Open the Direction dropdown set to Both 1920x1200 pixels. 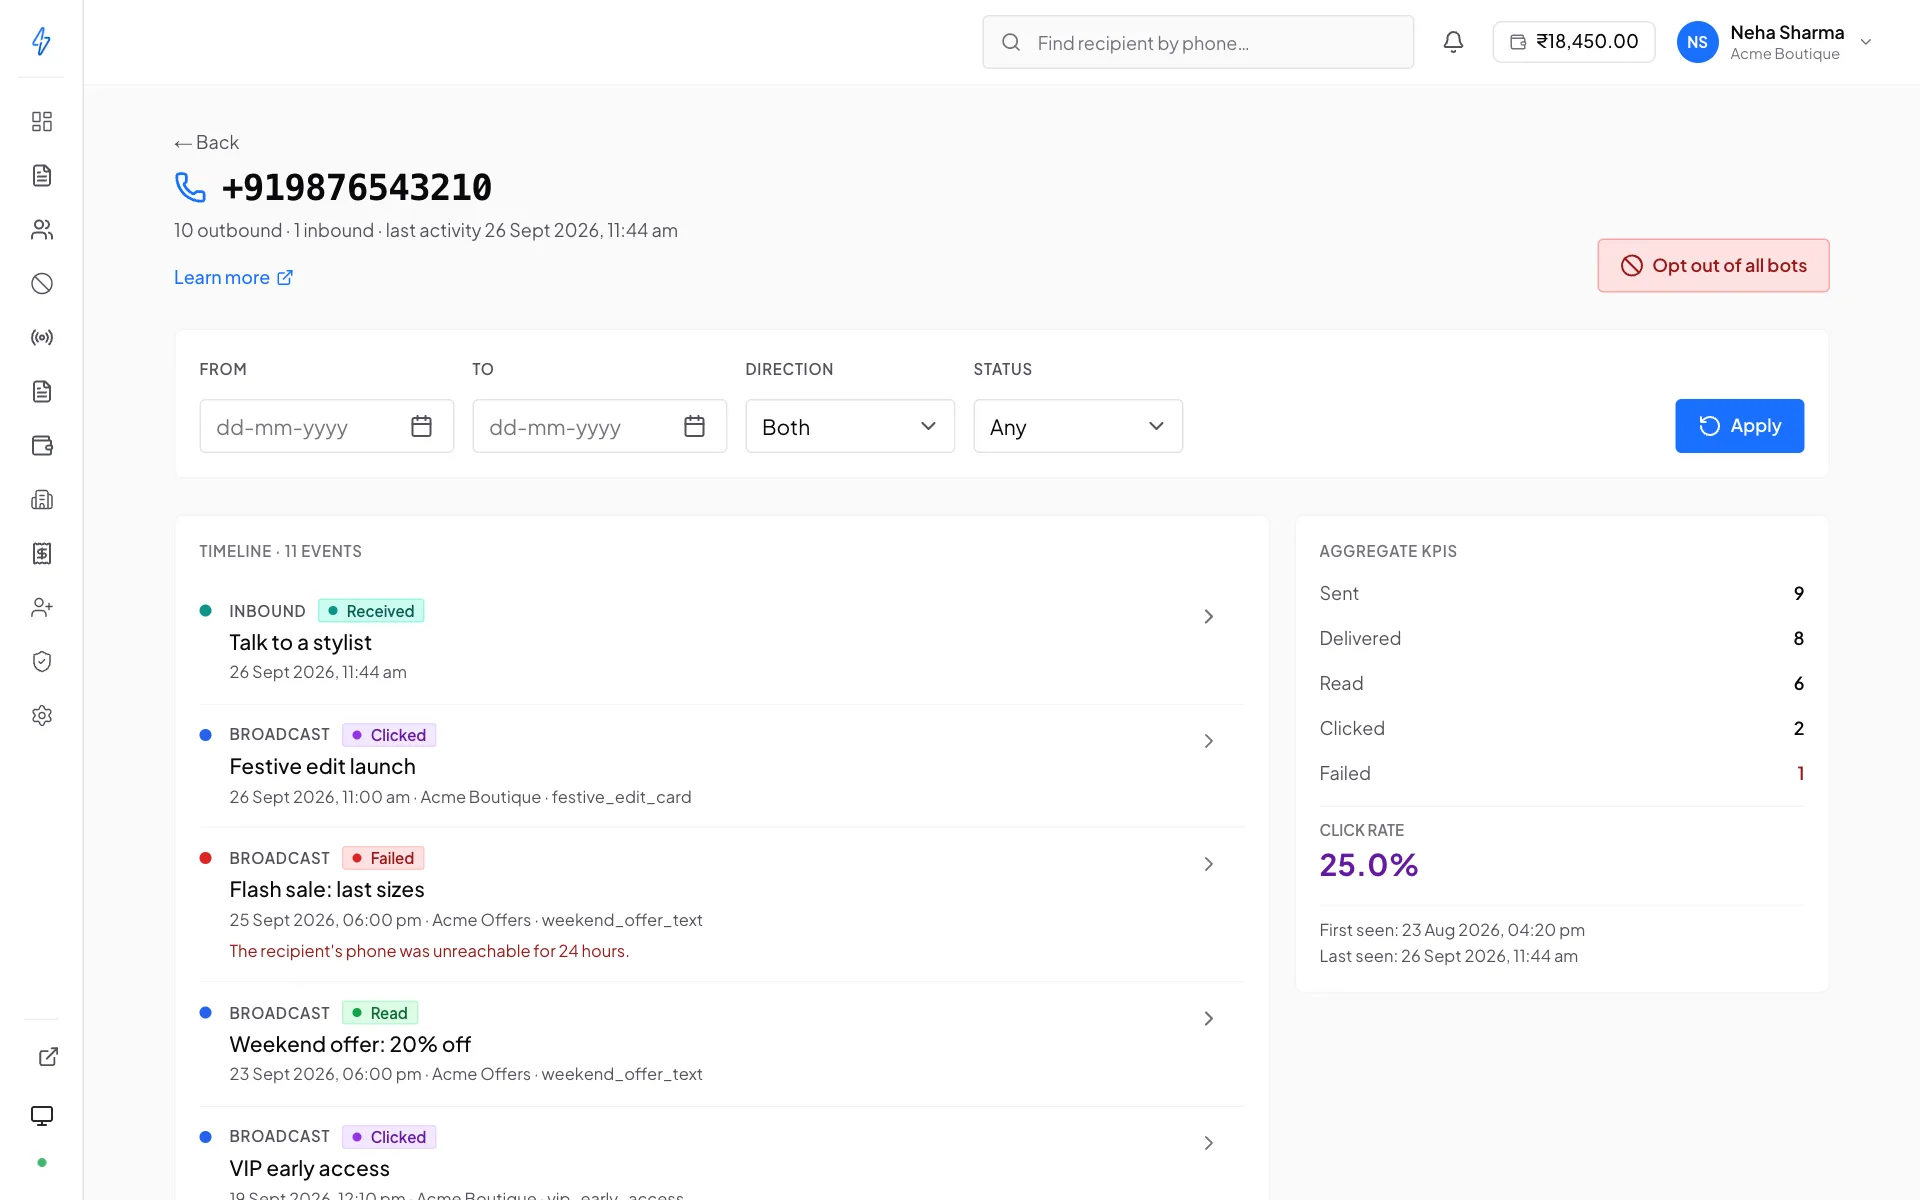850,427
